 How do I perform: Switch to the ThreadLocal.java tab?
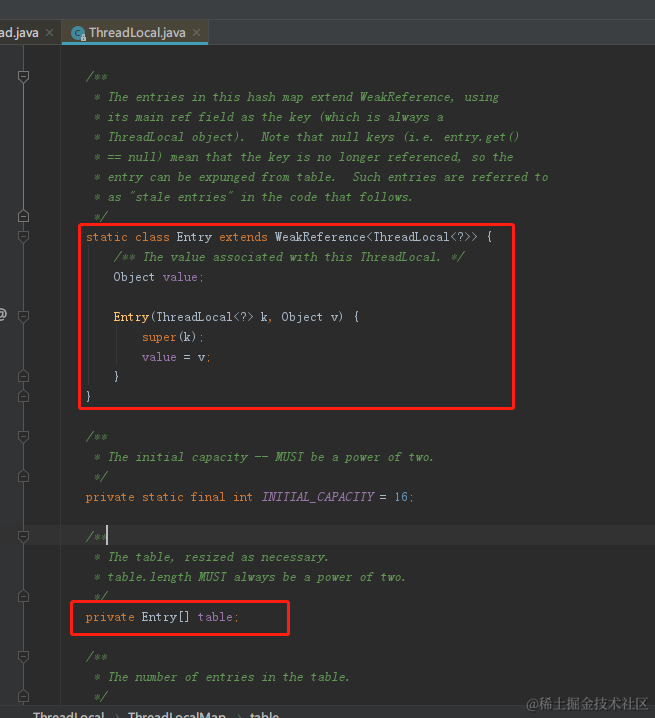(x=135, y=33)
